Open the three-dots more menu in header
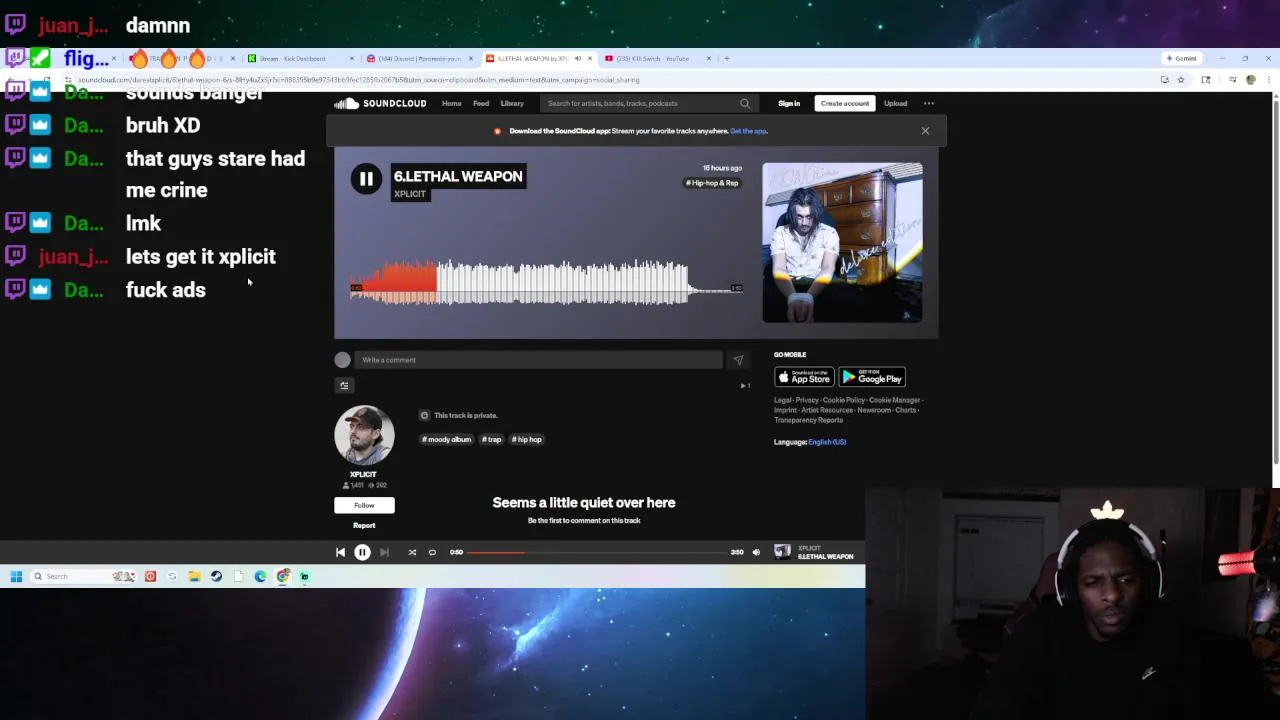Viewport: 1280px width, 720px height. (x=929, y=103)
